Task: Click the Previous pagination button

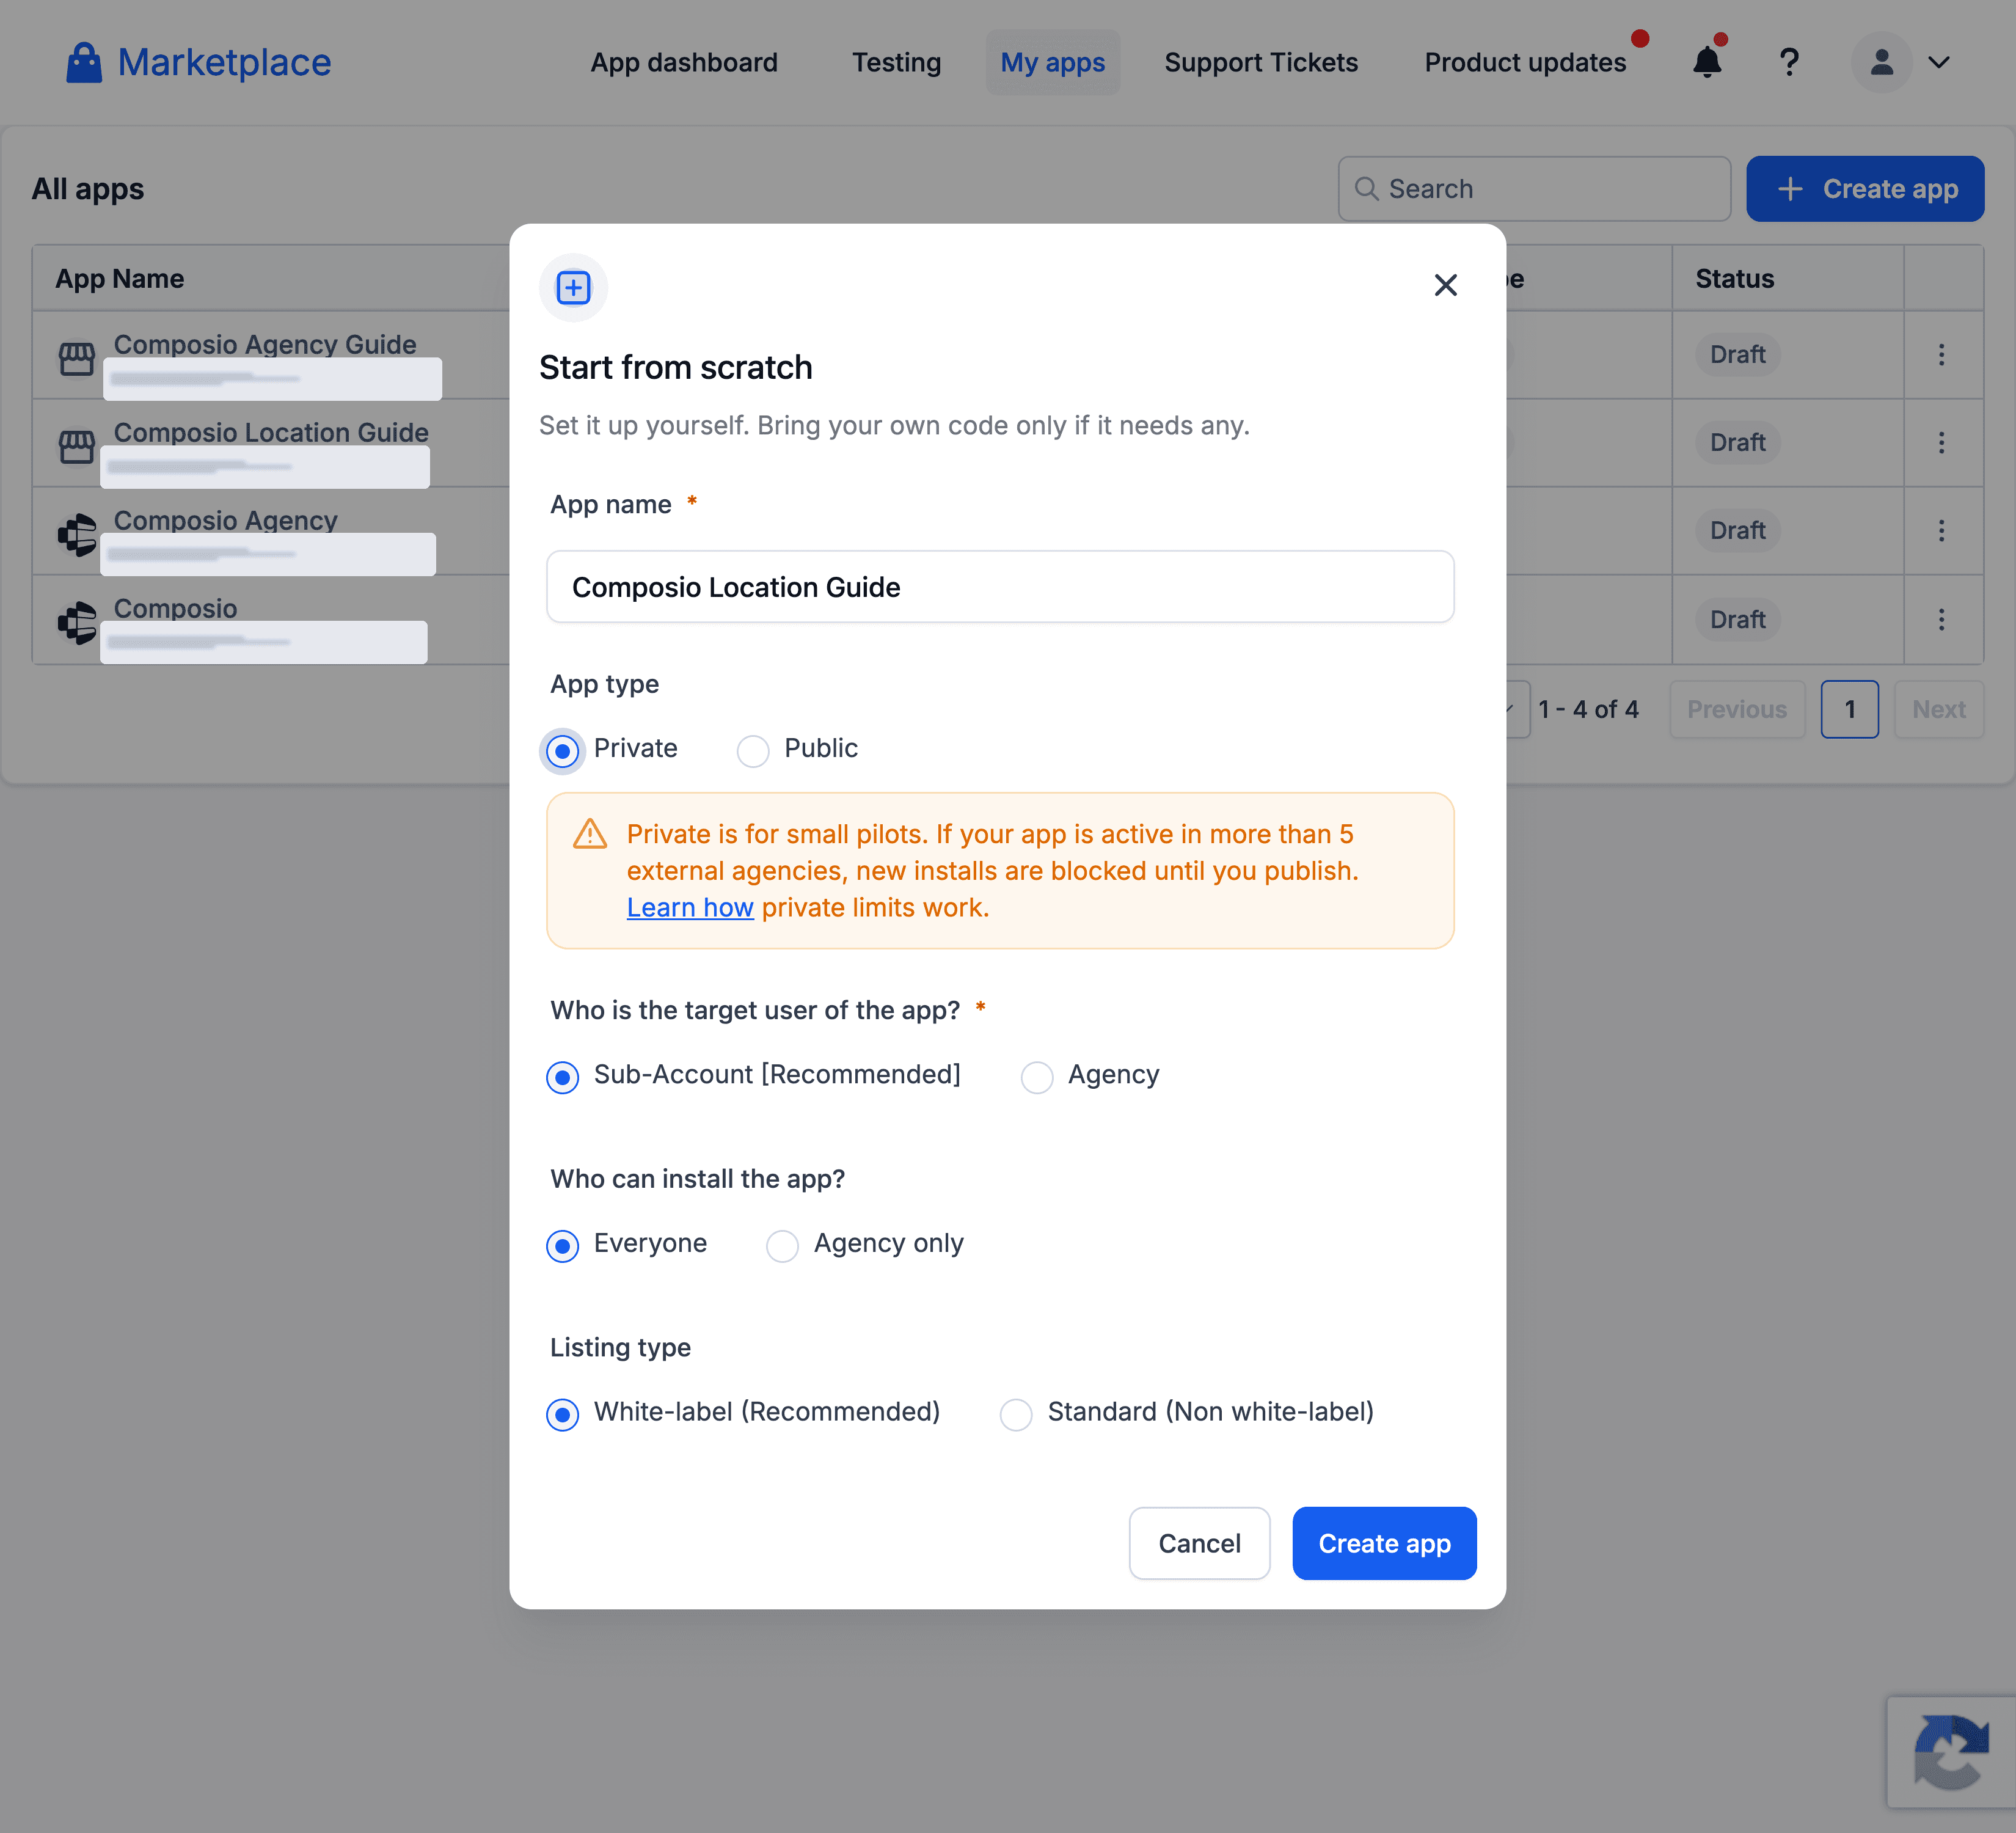Action: (1737, 709)
